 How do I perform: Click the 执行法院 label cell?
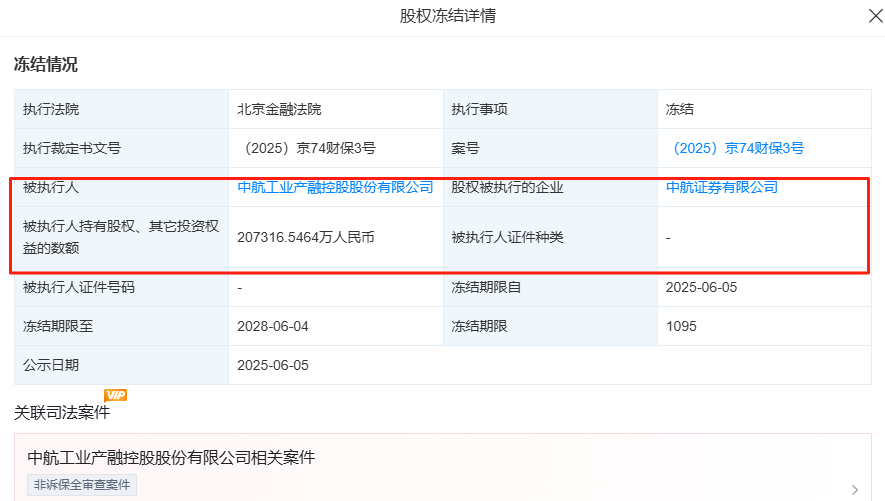click(x=121, y=109)
